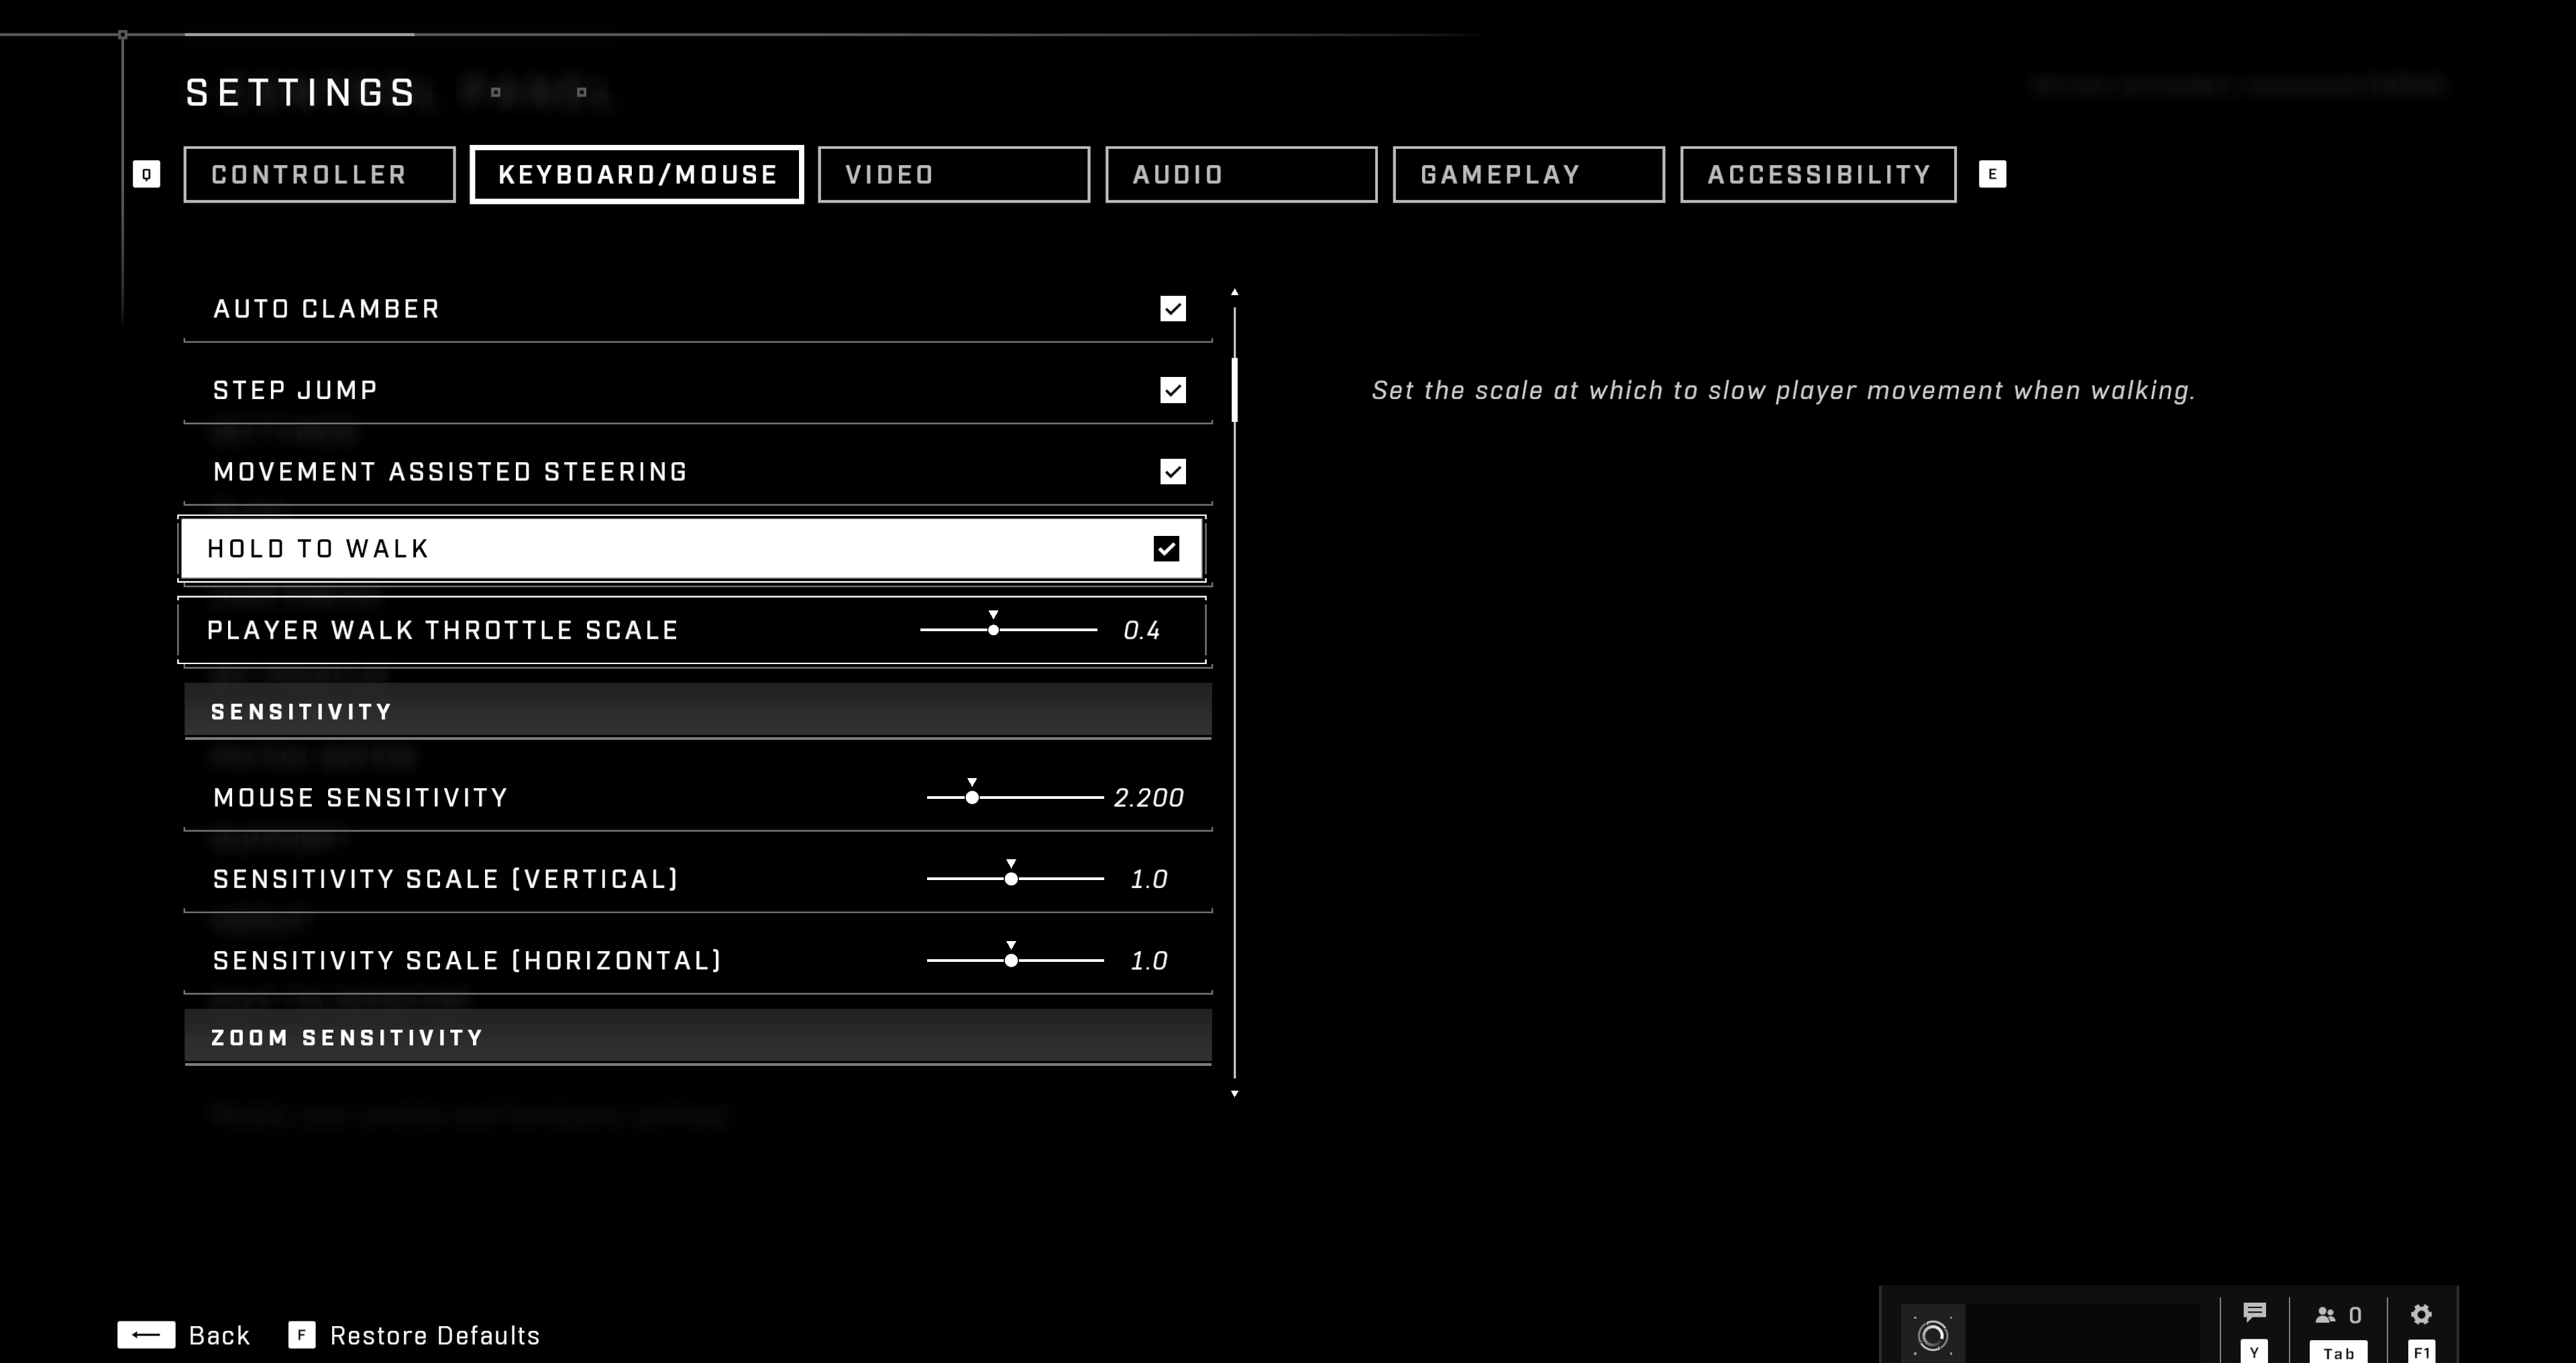This screenshot has width=2576, height=1363.
Task: Adjust the Mouse Sensitivity slider handle
Action: 973,797
